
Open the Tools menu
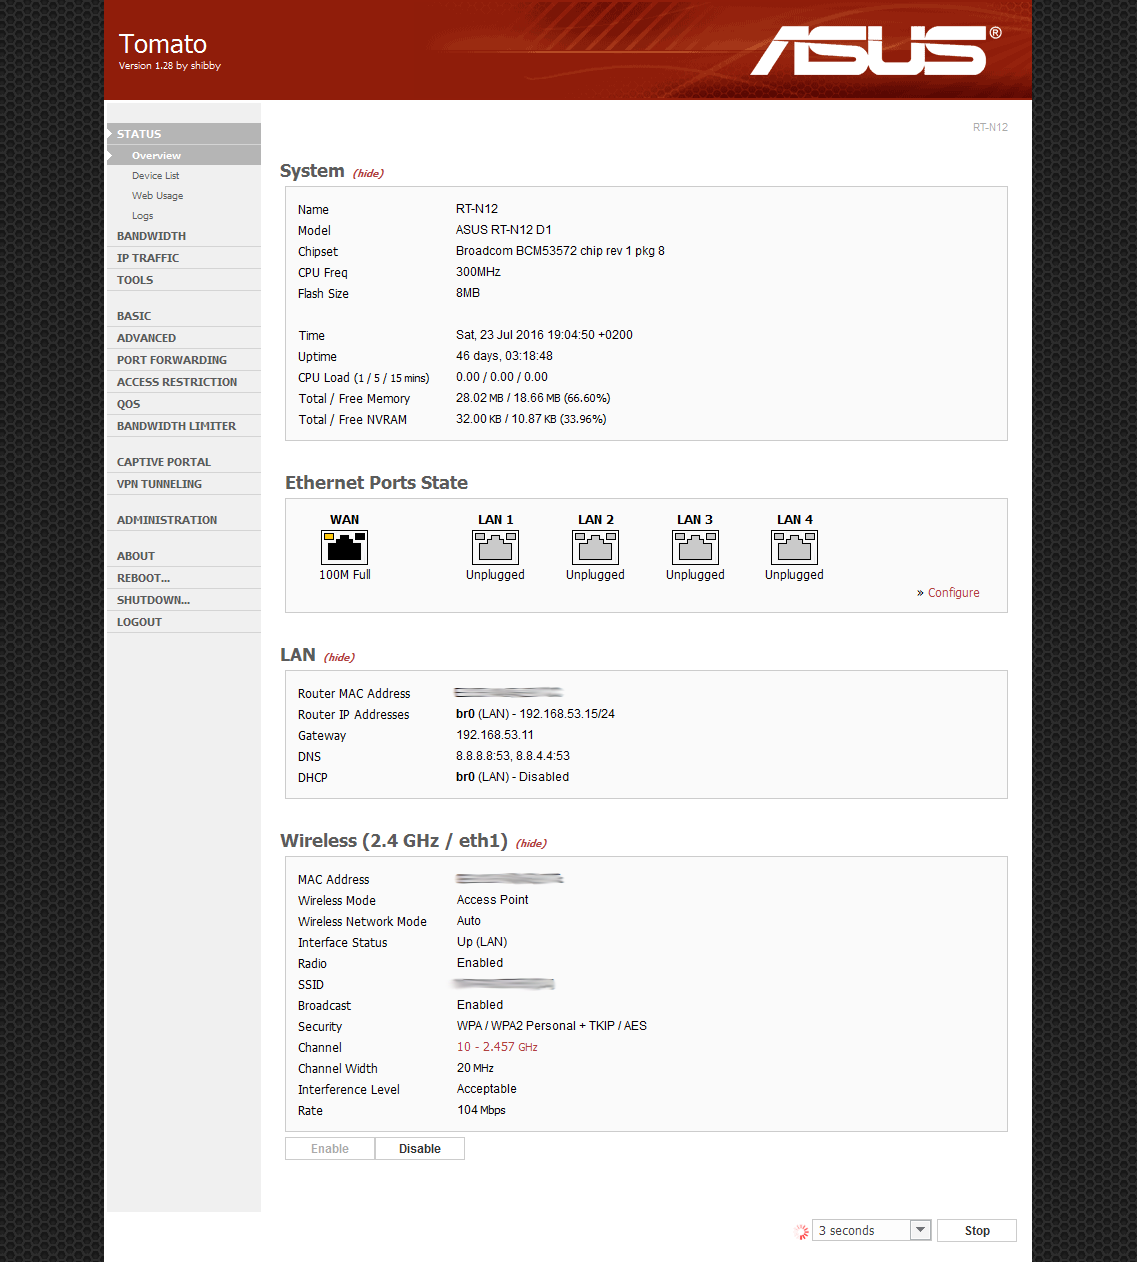pos(184,280)
